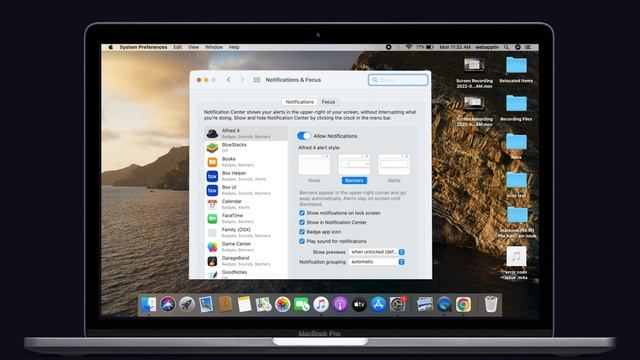Click the screen recording status icon
The height and width of the screenshot is (360, 640).
389,47
